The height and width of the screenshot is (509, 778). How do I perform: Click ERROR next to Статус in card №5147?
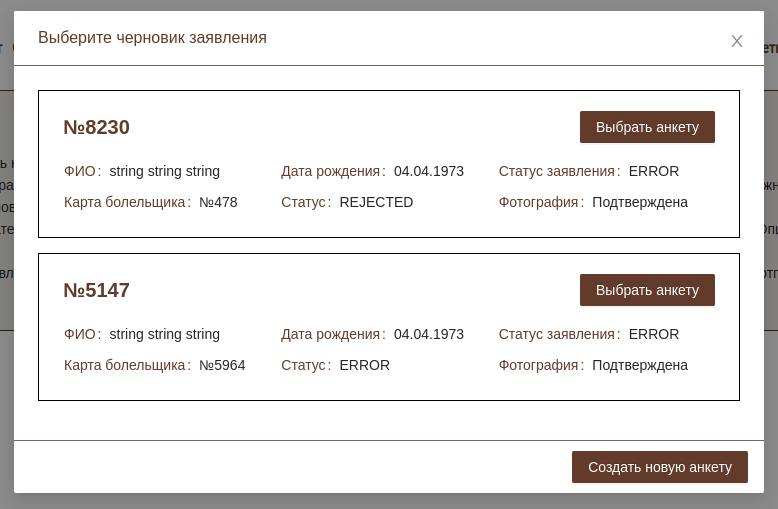(x=364, y=365)
